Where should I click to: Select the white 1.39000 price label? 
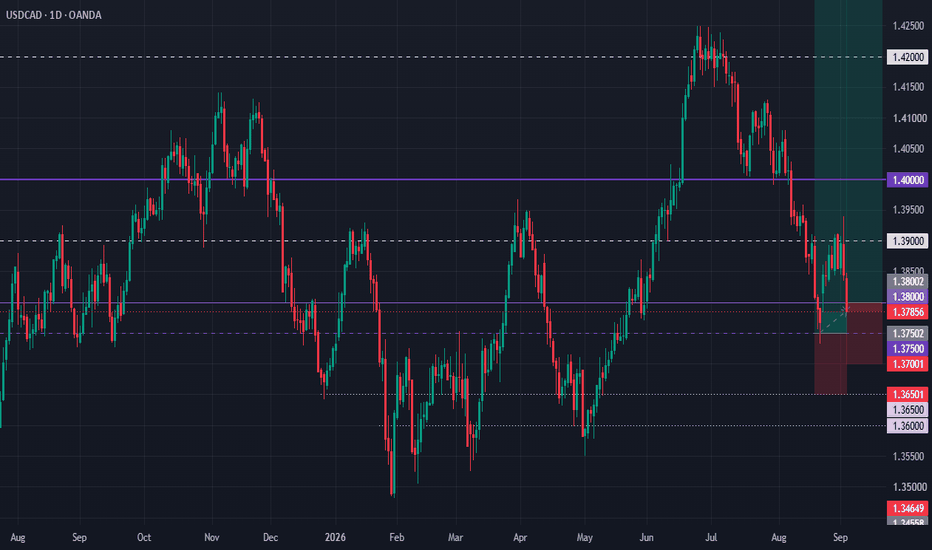click(907, 241)
